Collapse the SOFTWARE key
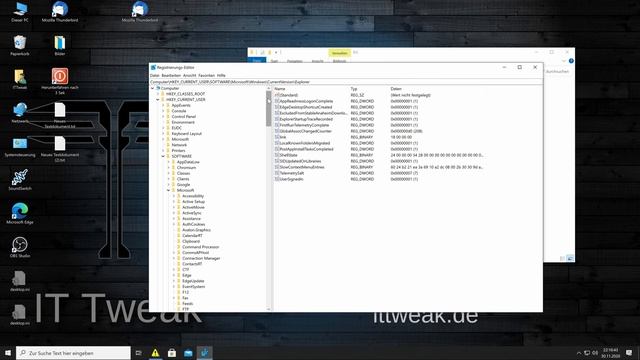Image resolution: width=640 pixels, height=360 pixels. click(163, 156)
